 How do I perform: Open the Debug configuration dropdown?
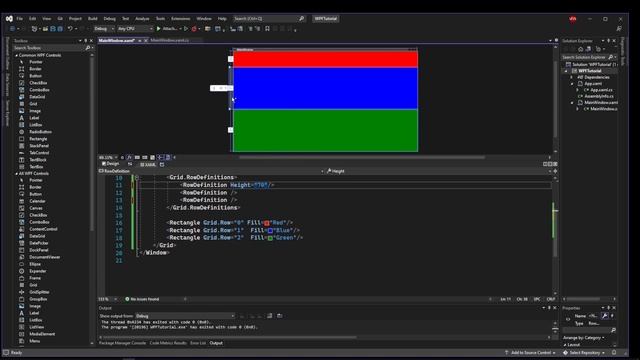[x=104, y=29]
